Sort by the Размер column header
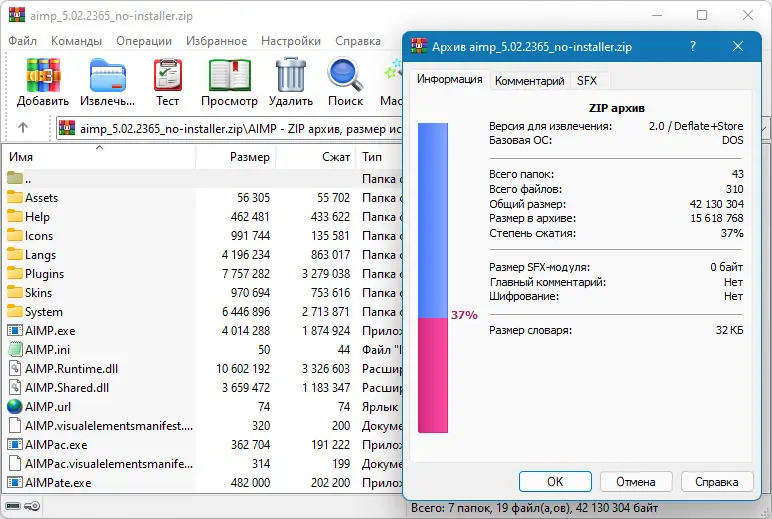The width and height of the screenshot is (772, 519). point(236,157)
